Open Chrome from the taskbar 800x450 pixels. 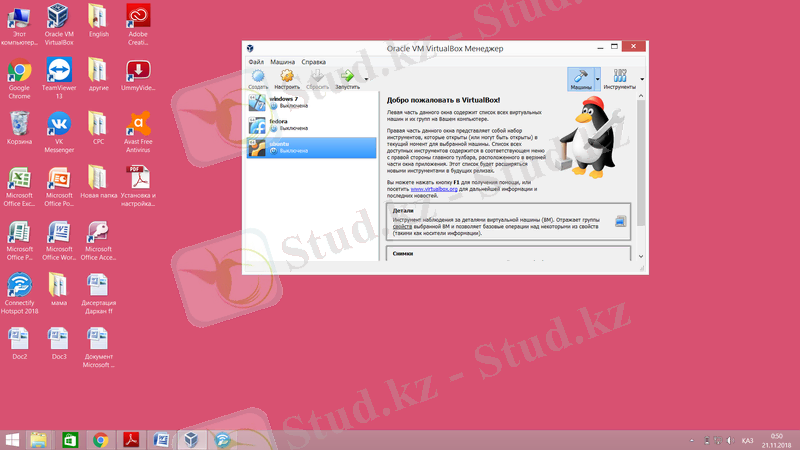(x=101, y=440)
